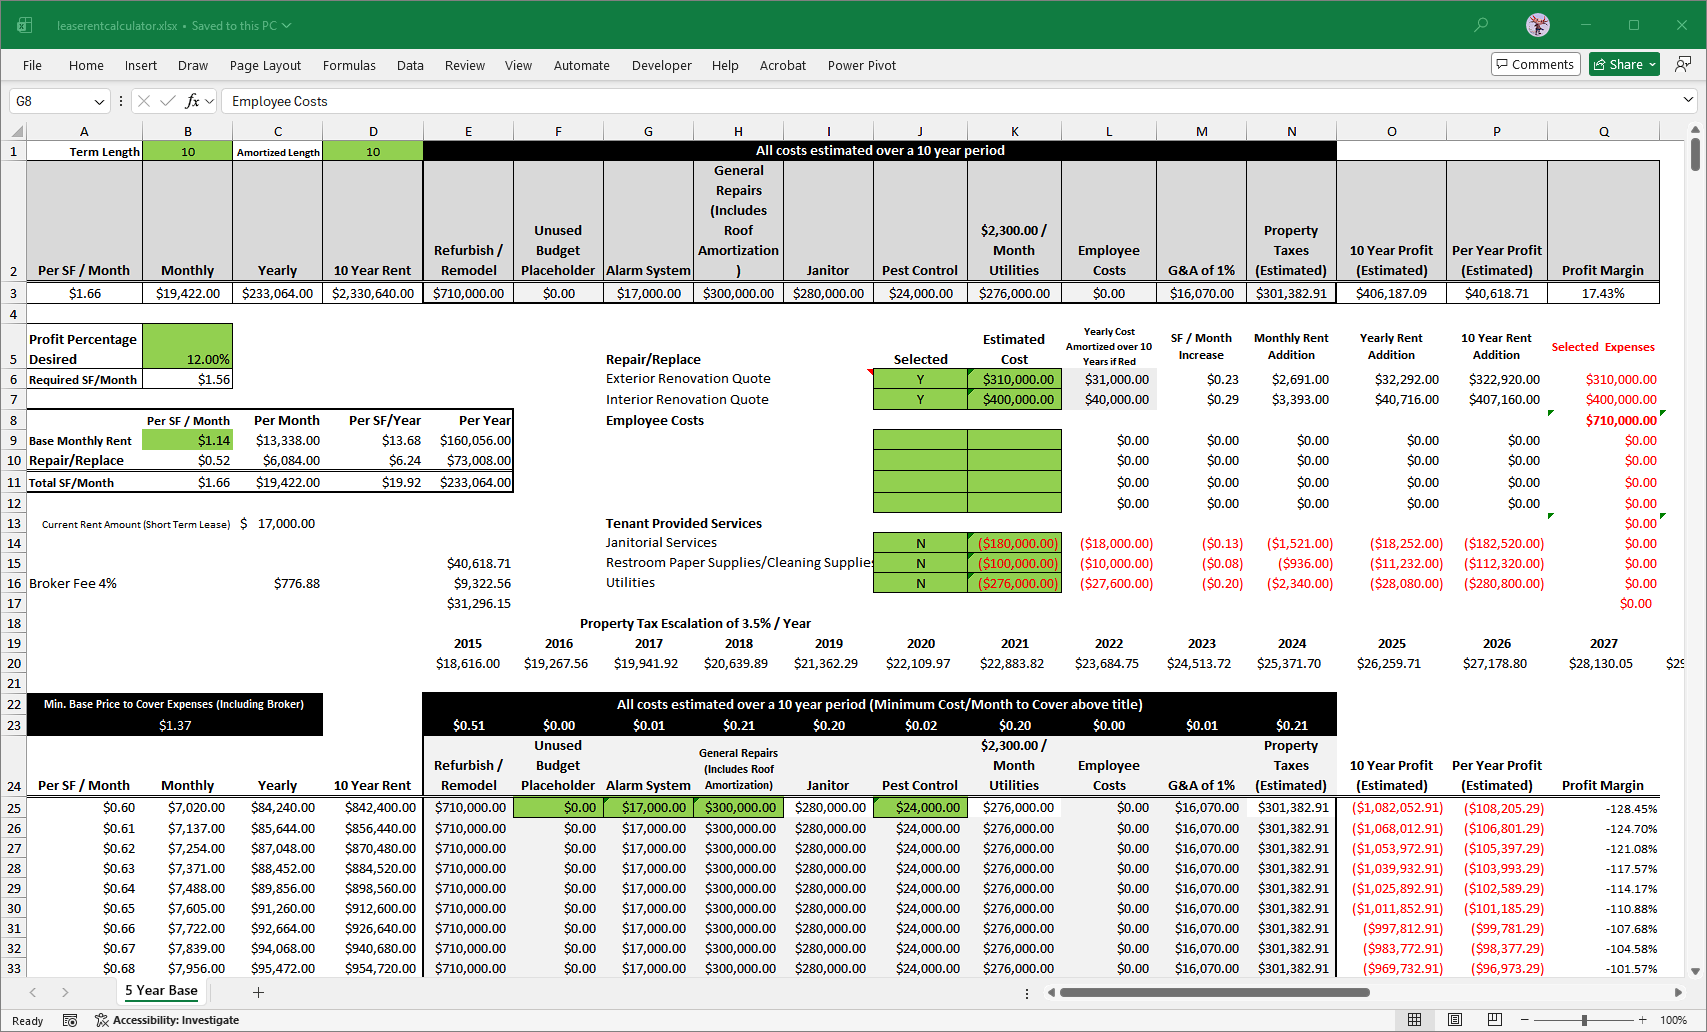Image resolution: width=1707 pixels, height=1032 pixels.
Task: Click the sheet tab options dots
Action: coord(1027,993)
